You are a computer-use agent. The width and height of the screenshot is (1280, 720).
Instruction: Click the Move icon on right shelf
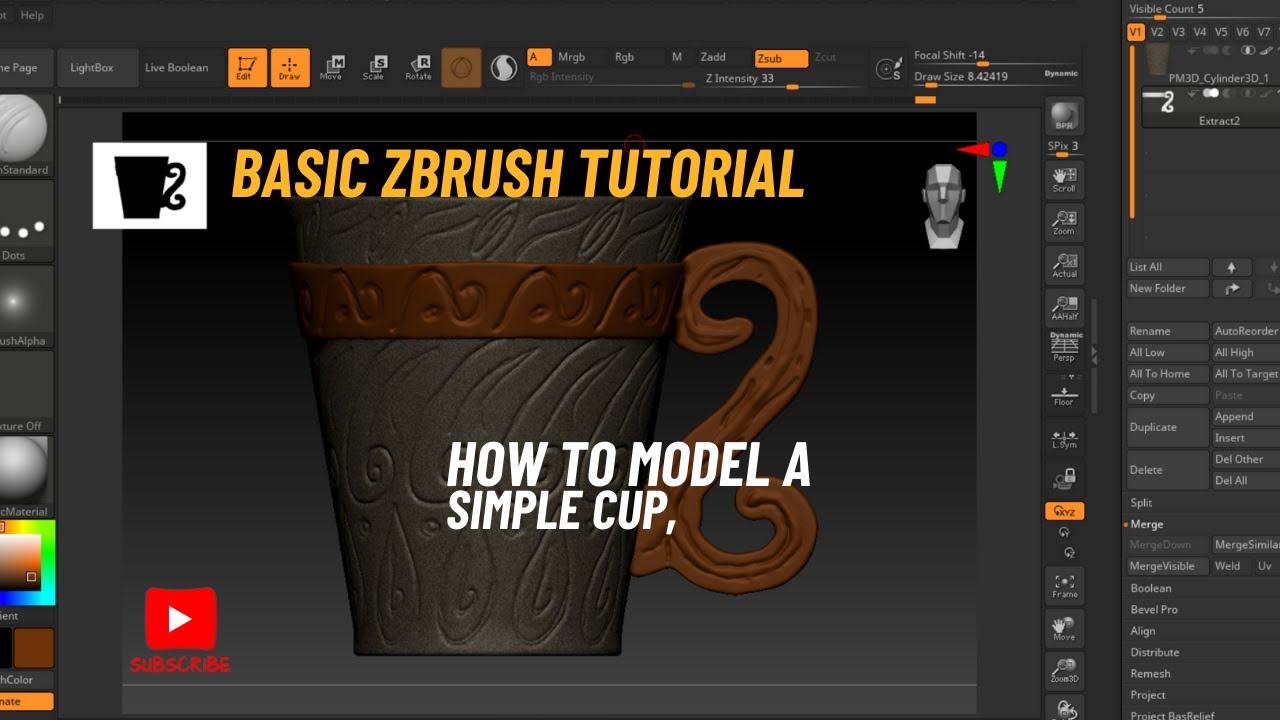(x=1064, y=628)
